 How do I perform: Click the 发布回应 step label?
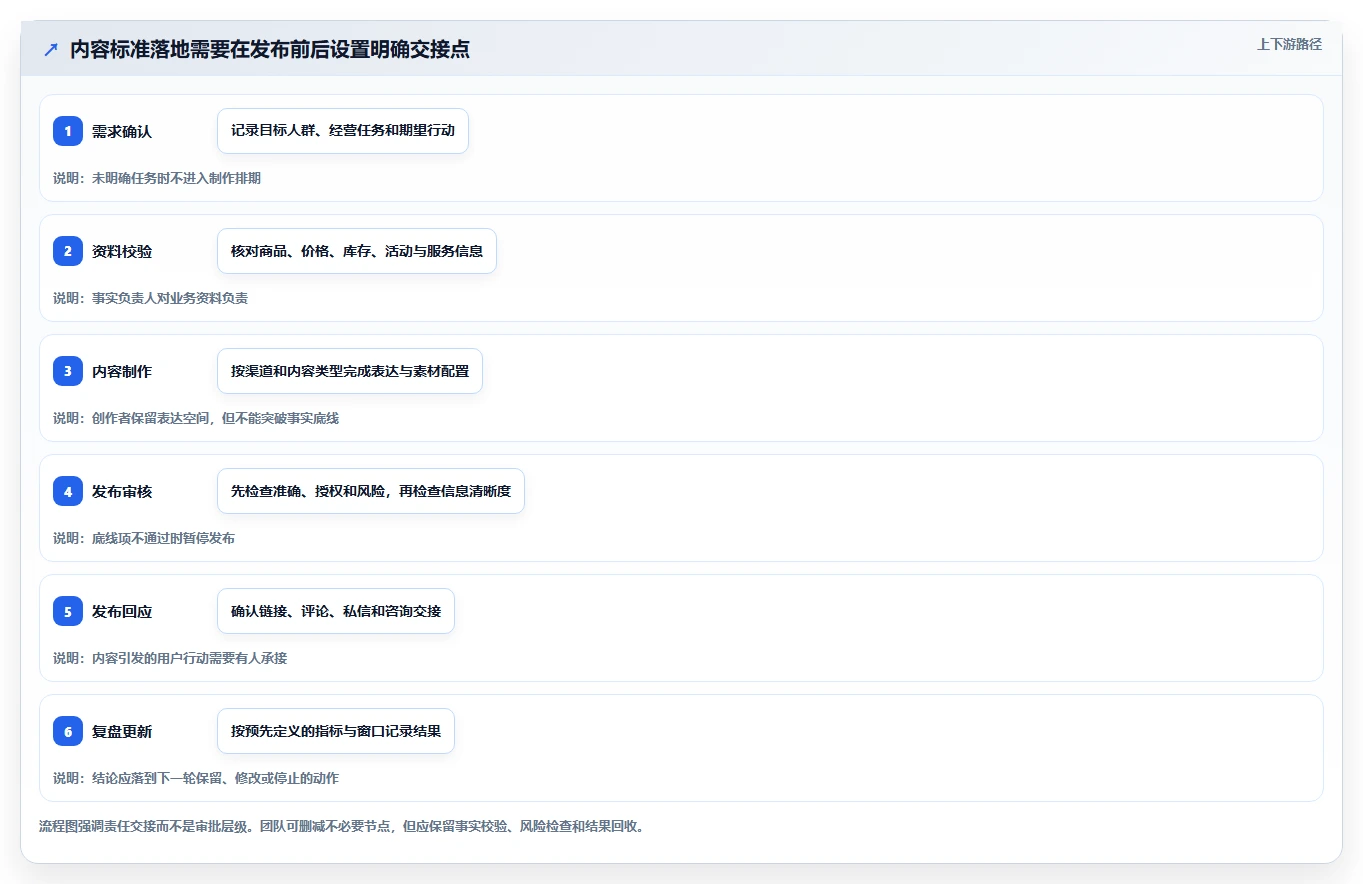coord(122,611)
